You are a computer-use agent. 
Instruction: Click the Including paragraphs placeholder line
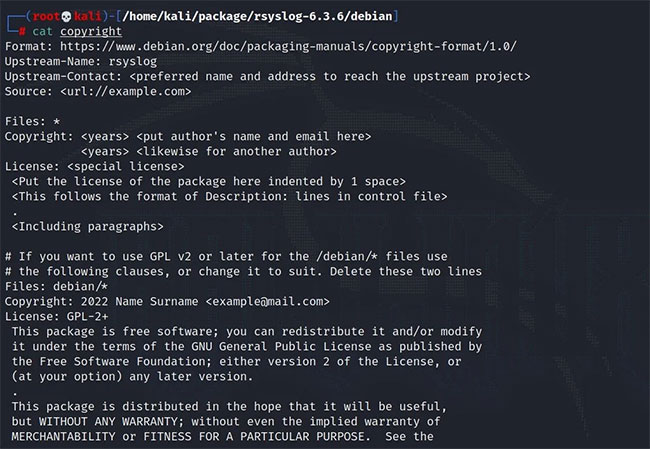[87, 227]
